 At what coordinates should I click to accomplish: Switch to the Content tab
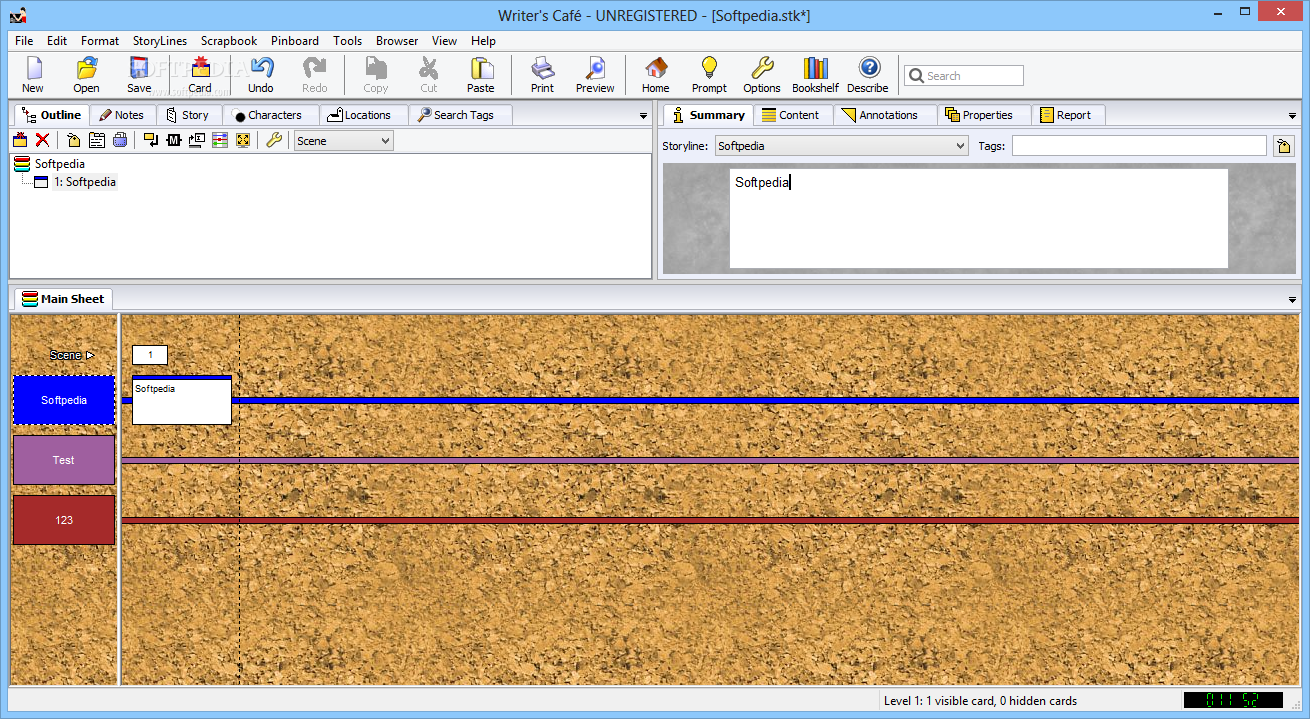pyautogui.click(x=791, y=115)
